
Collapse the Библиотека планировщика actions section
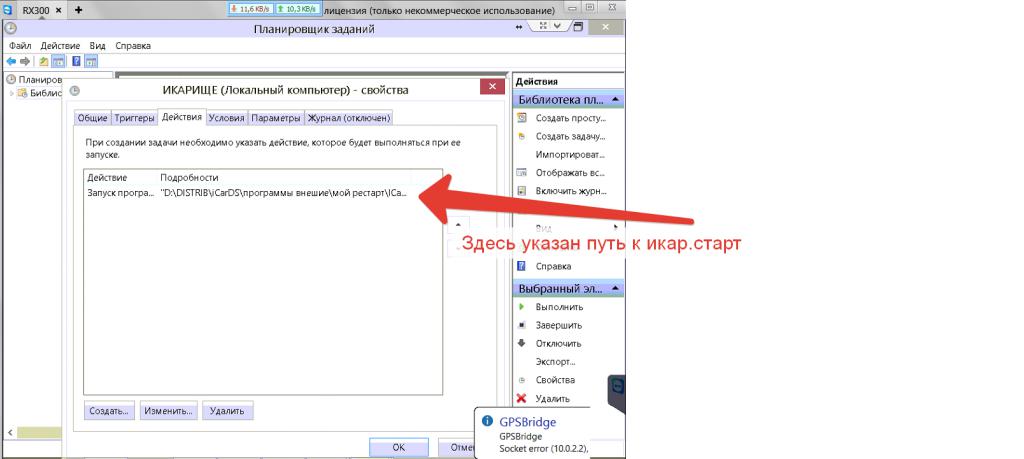click(616, 100)
